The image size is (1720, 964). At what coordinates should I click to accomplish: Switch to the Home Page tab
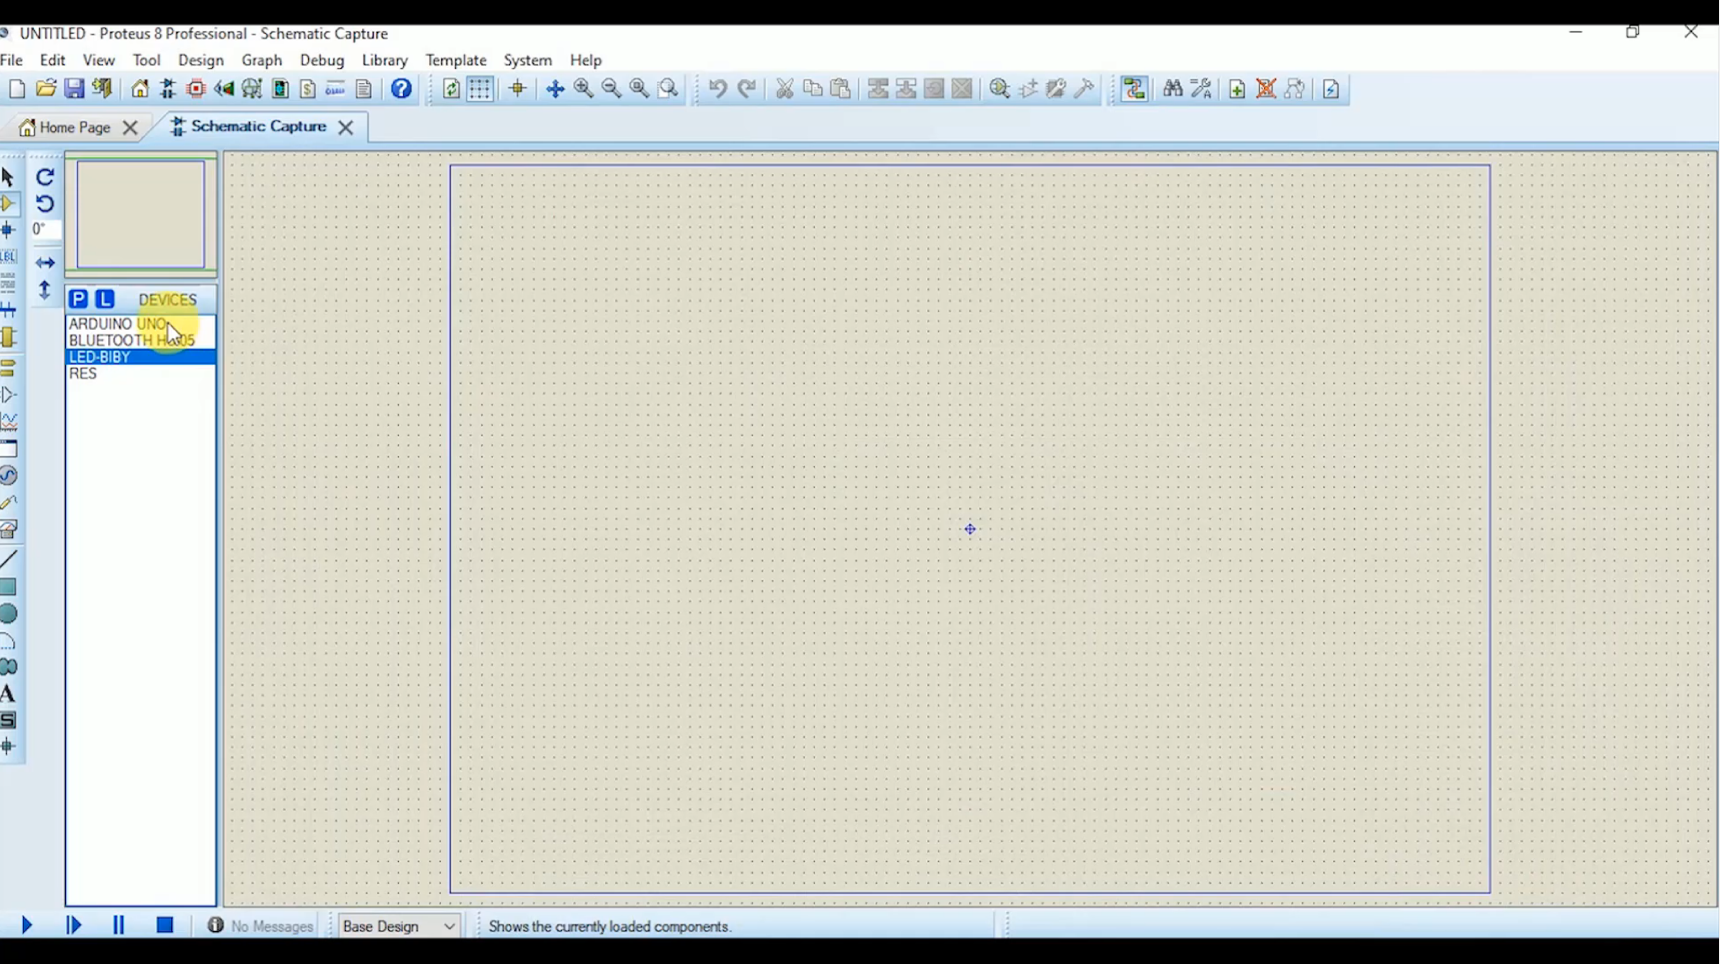66,128
